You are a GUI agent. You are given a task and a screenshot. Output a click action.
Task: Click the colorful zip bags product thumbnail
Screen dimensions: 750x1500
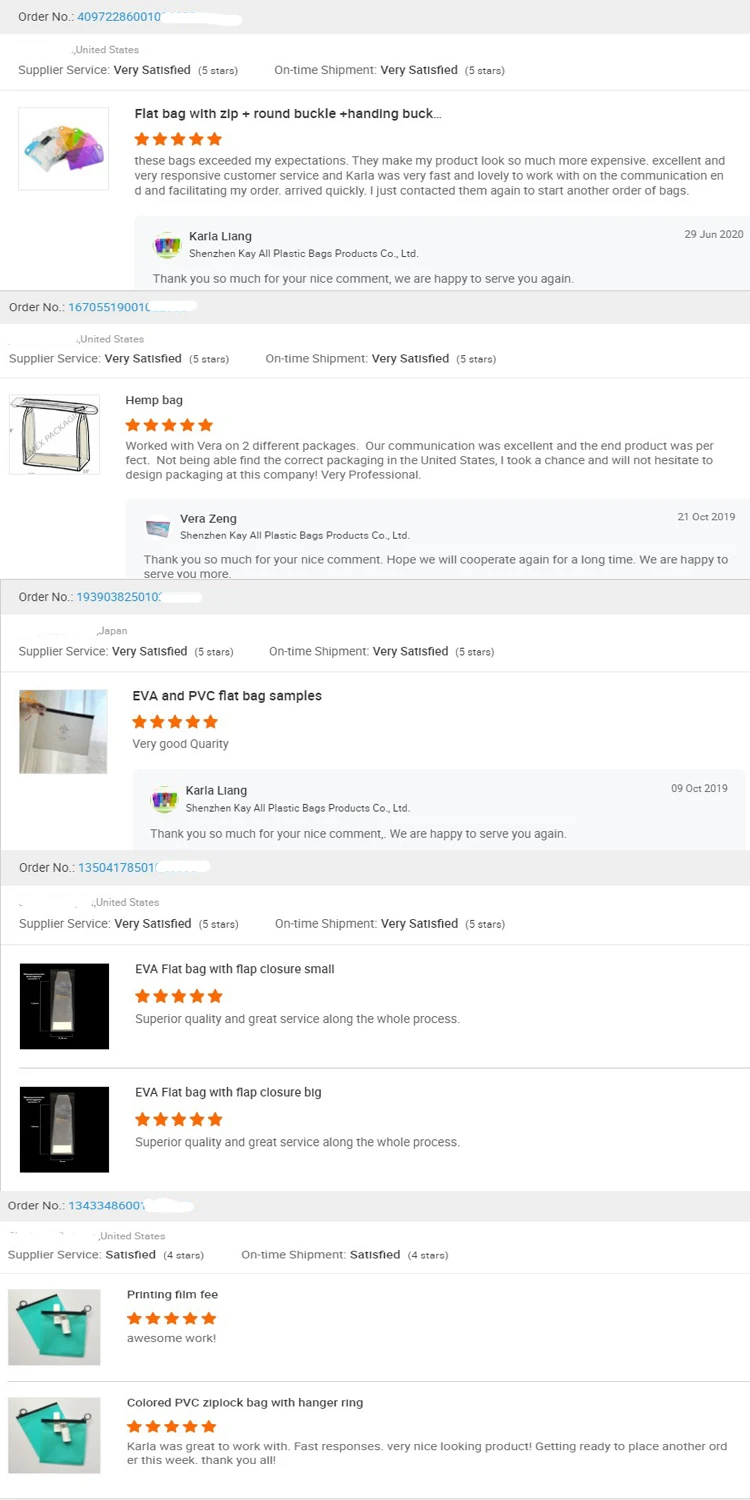[64, 149]
